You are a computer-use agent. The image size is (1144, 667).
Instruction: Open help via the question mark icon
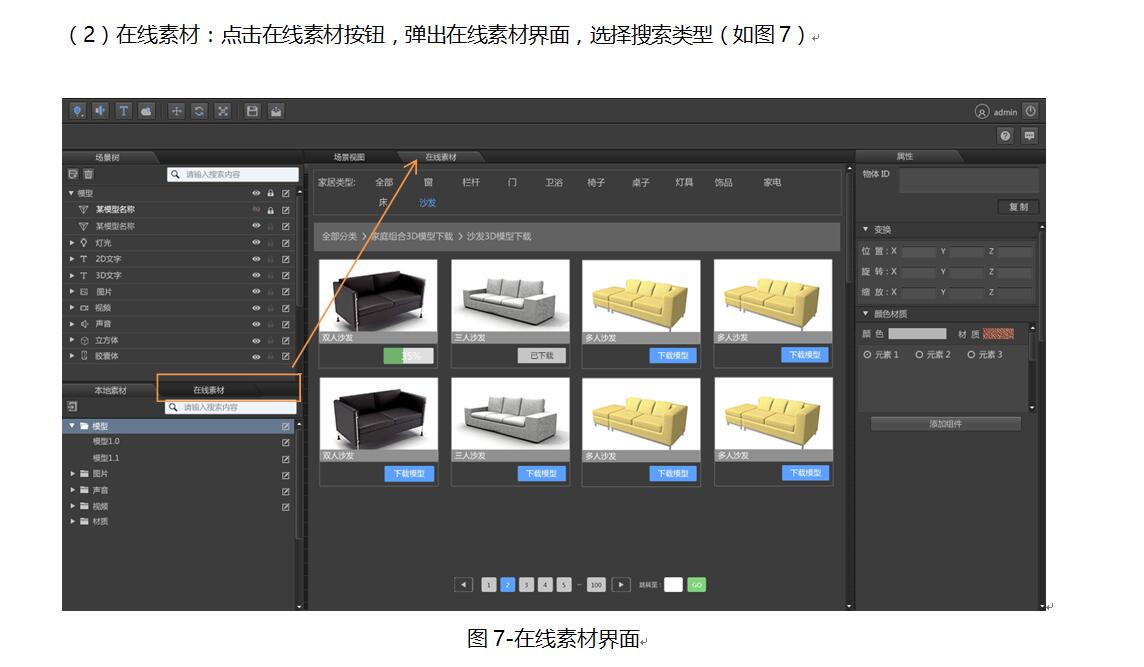click(1005, 136)
